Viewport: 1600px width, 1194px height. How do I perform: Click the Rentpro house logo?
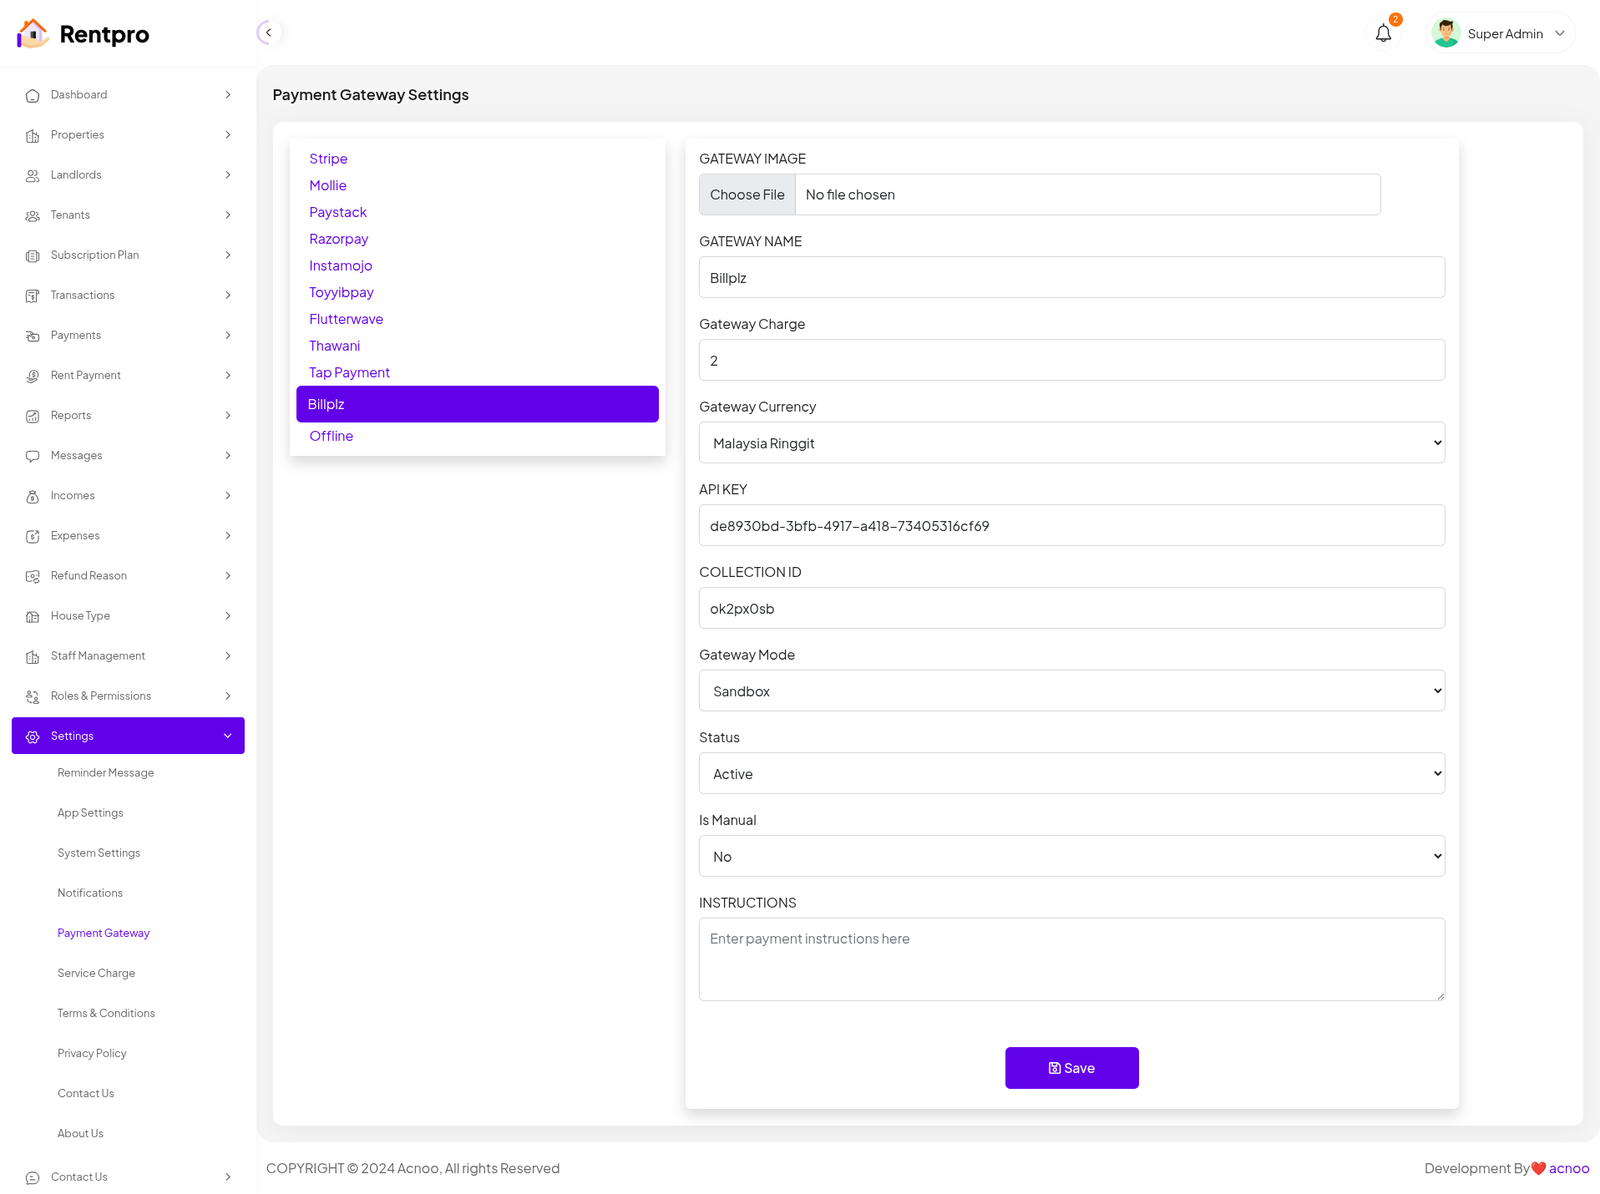(33, 34)
